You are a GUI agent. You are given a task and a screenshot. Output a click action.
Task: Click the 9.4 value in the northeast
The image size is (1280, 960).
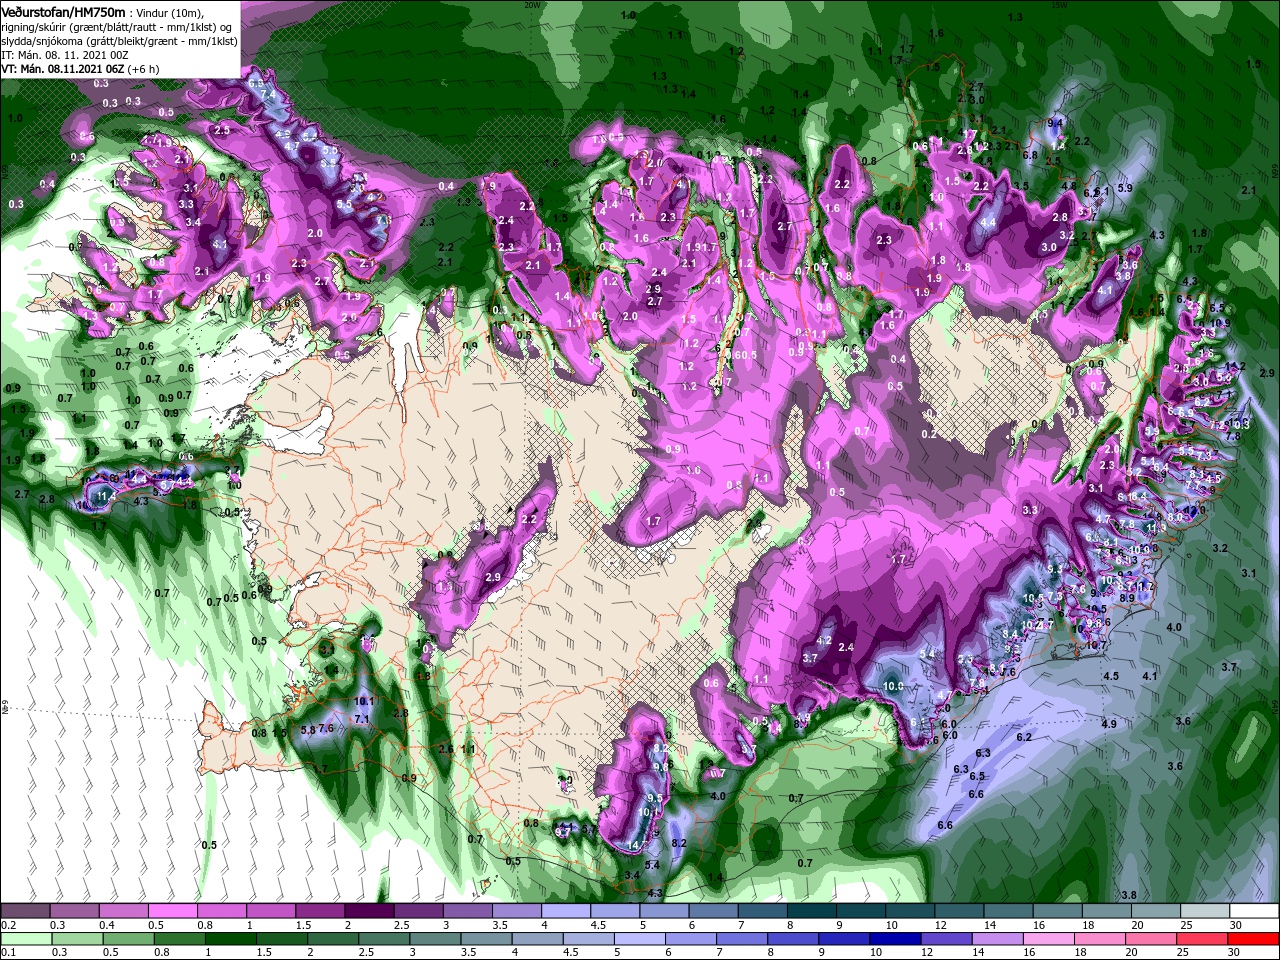1054,122
